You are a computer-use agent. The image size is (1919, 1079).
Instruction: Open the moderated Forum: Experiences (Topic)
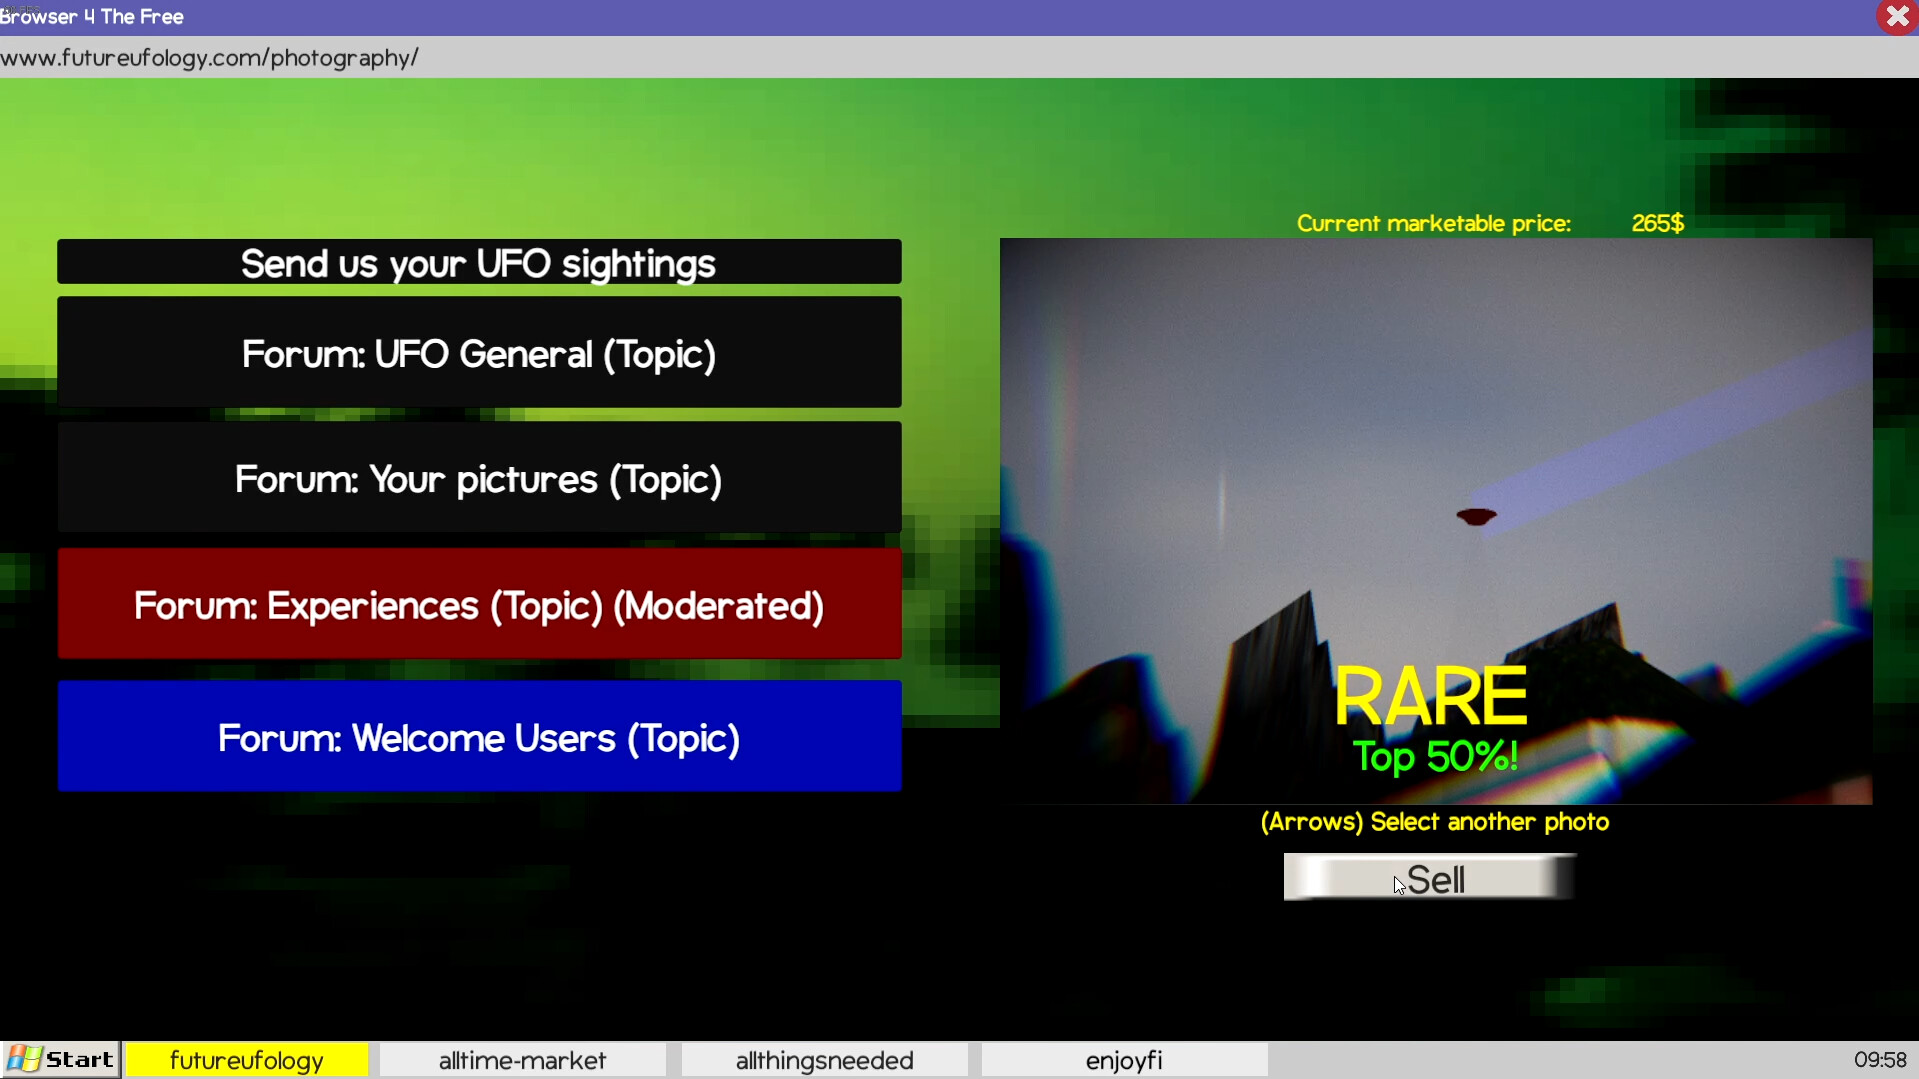478,605
